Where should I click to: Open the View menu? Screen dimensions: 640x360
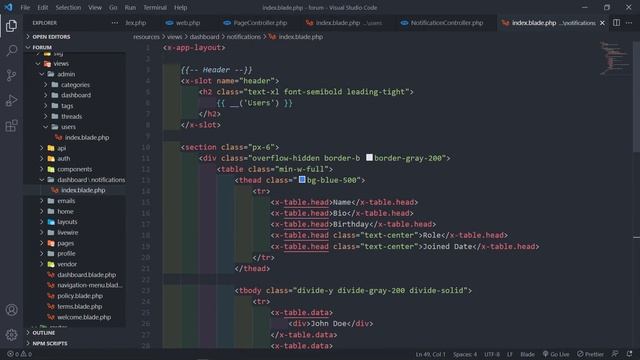click(x=95, y=7)
